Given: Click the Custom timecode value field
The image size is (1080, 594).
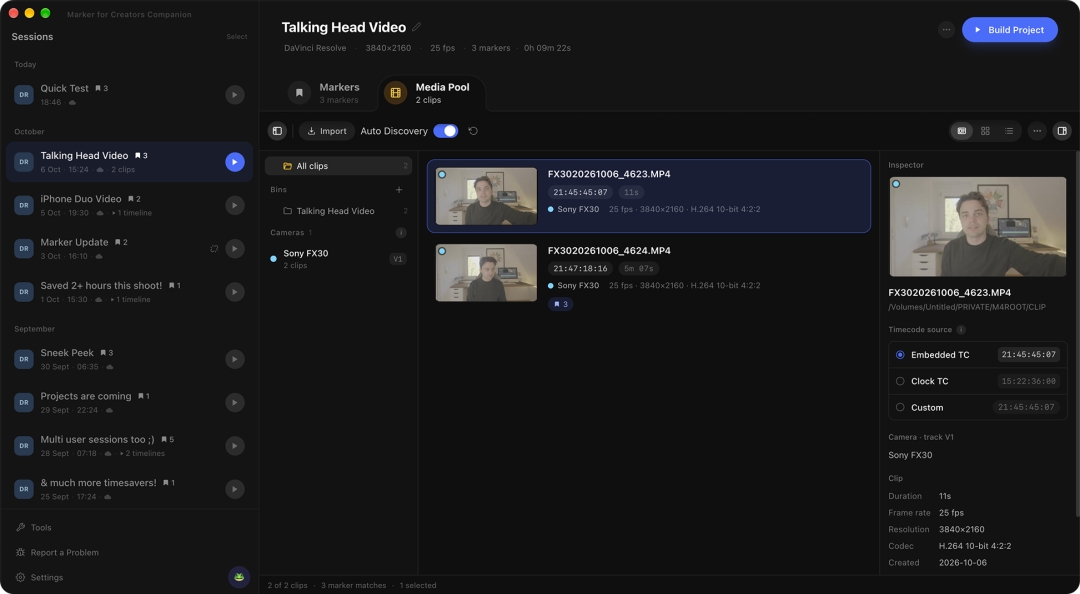Looking at the screenshot, I should pos(1028,407).
